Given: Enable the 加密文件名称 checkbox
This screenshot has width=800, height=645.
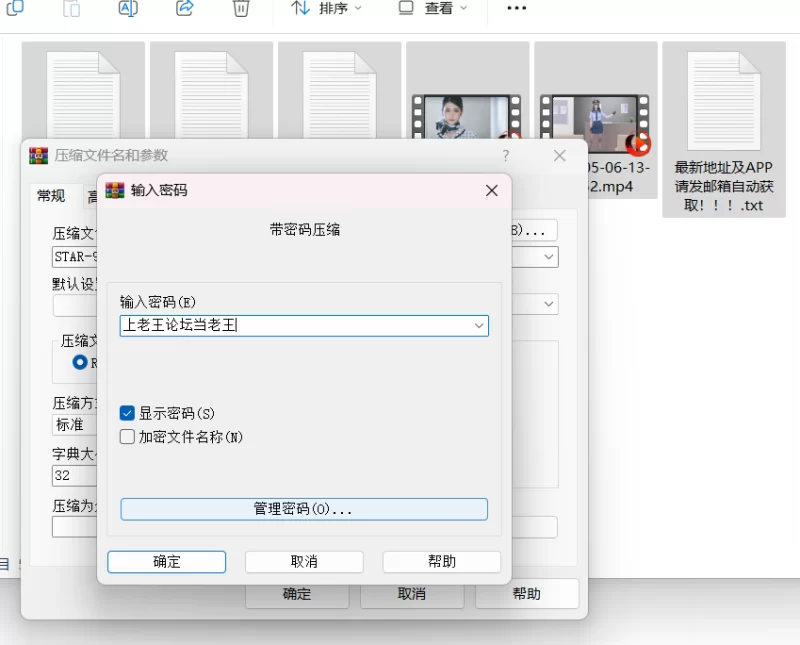Looking at the screenshot, I should click(127, 437).
